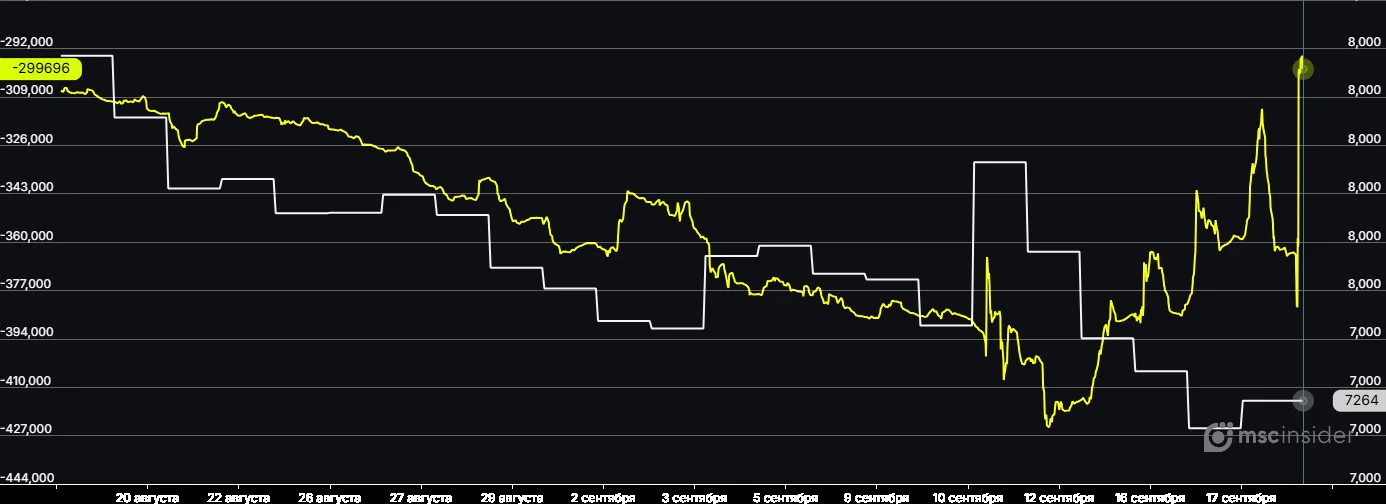Select the white line endpoint marker
The height and width of the screenshot is (504, 1386).
1302,400
